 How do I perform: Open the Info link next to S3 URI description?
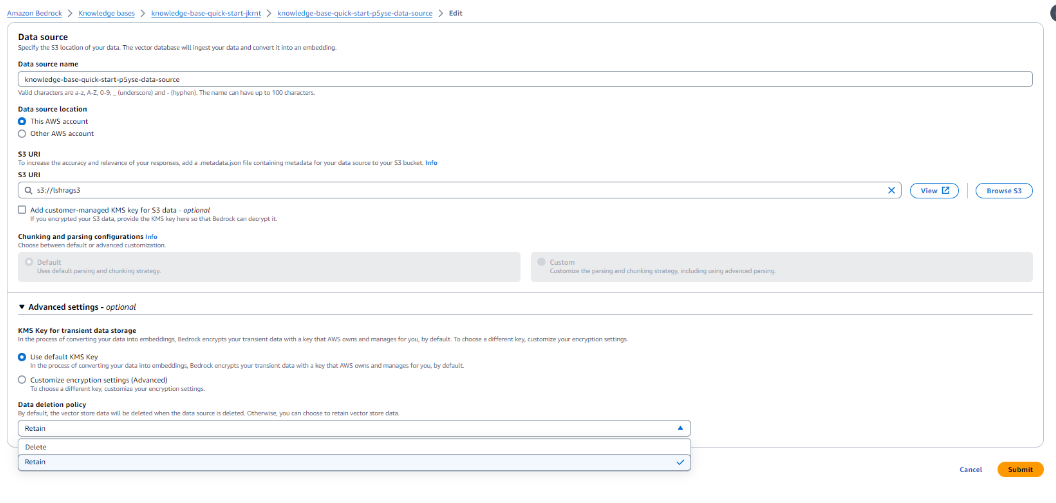pyautogui.click(x=431, y=162)
